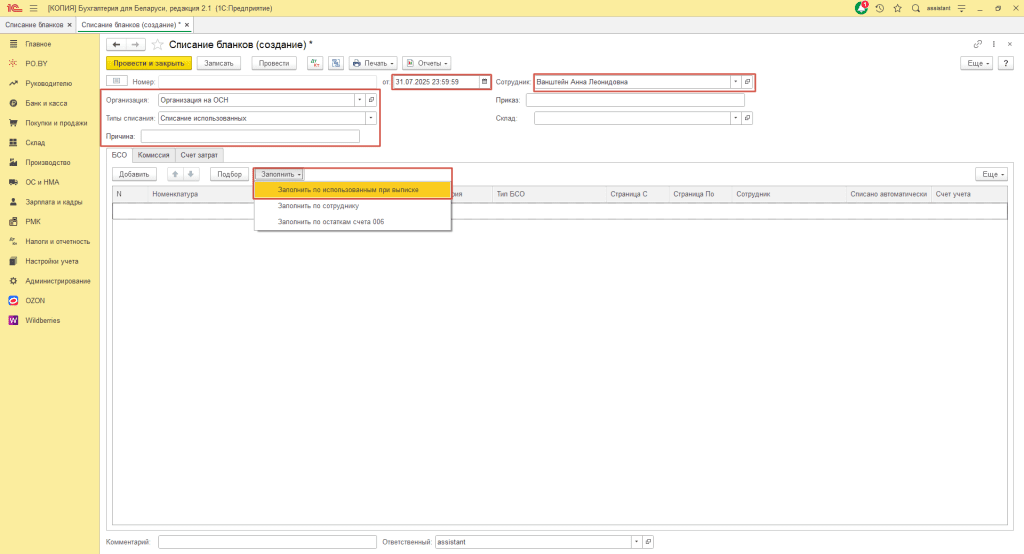Choose 'Заполнить по остаткам счета 006'
The width and height of the screenshot is (1024, 554).
click(353, 221)
